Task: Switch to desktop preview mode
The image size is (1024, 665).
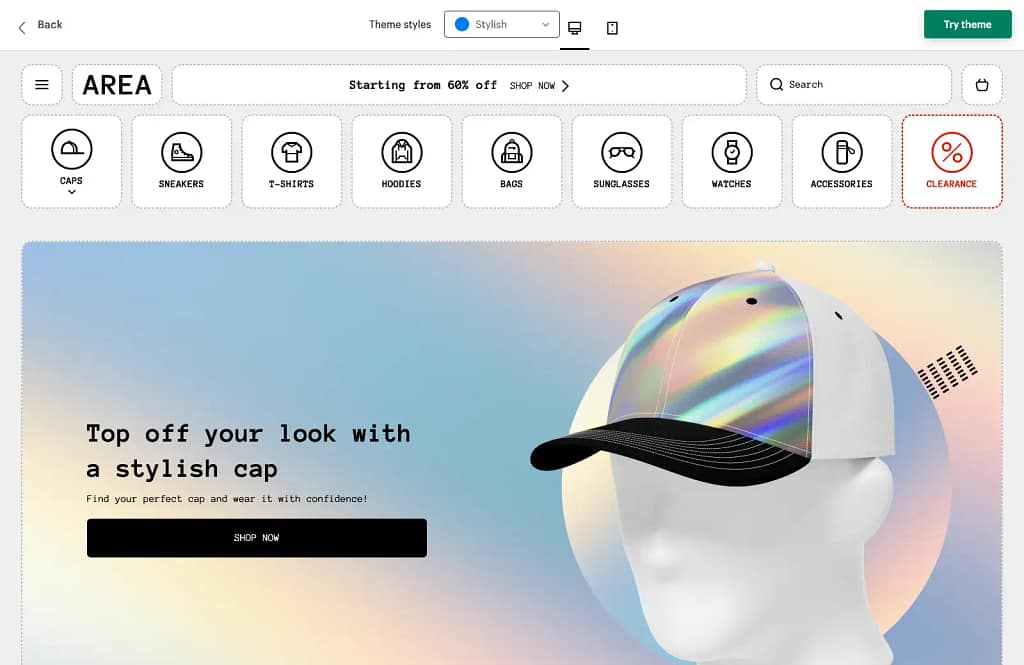Action: click(575, 27)
